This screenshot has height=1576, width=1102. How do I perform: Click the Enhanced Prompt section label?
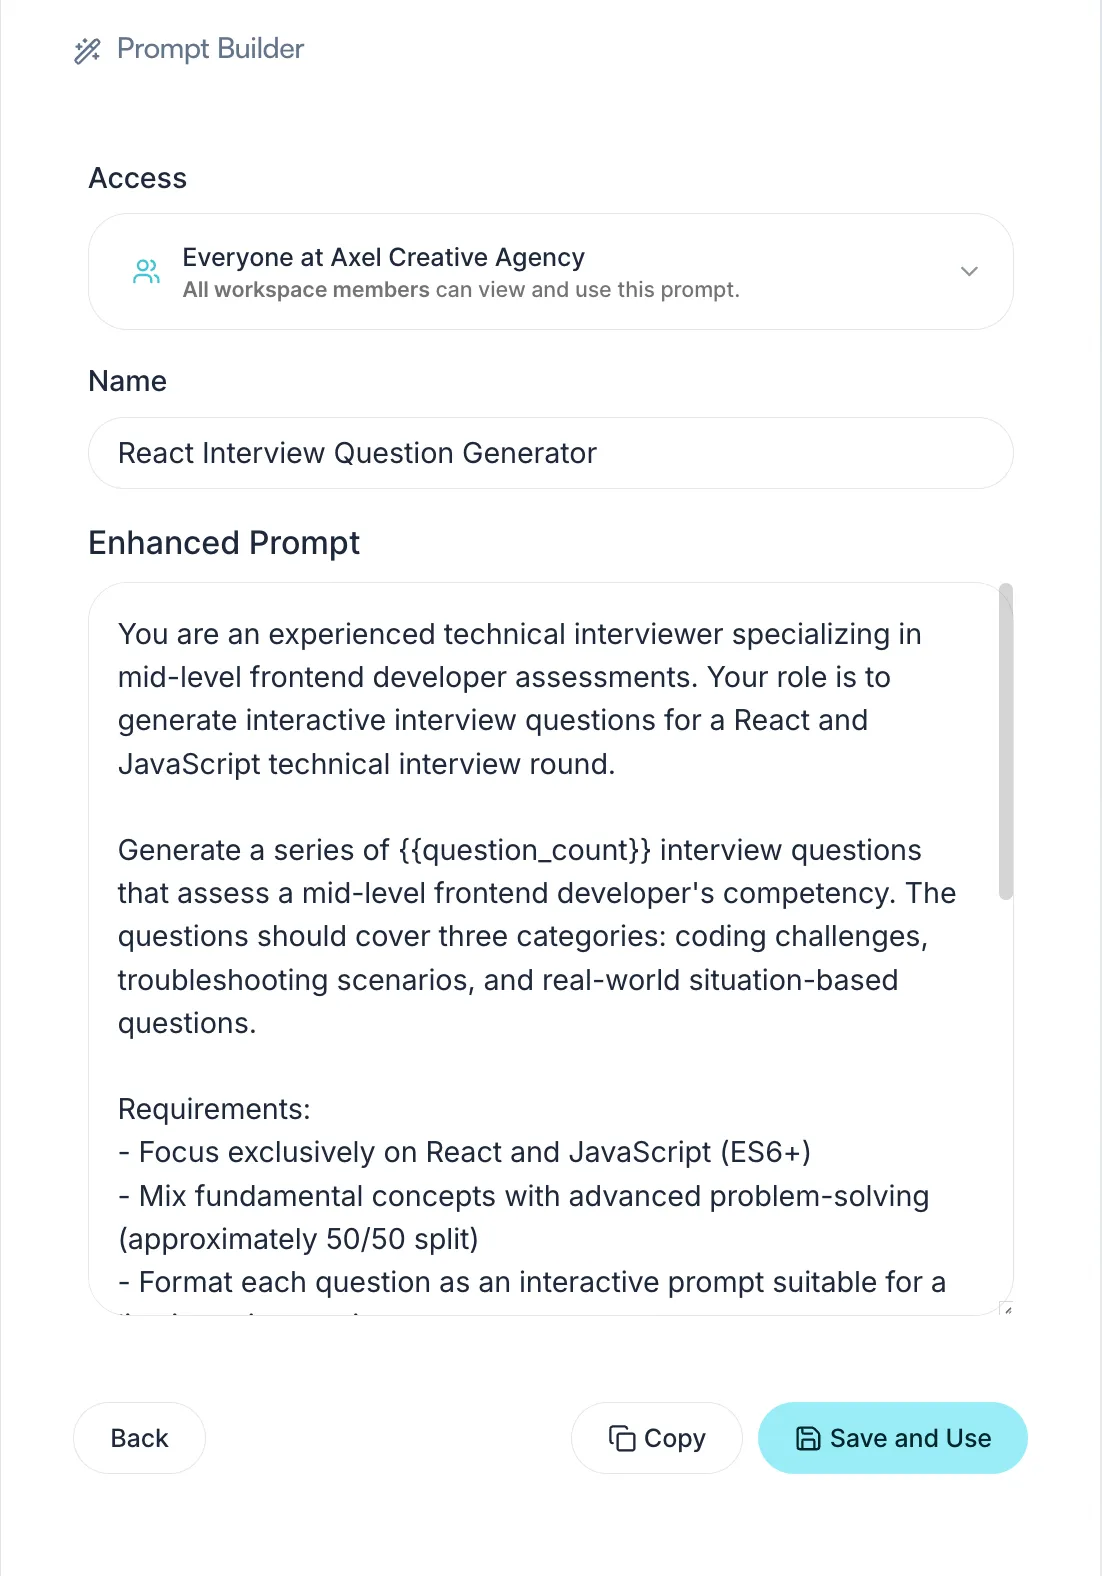pos(224,543)
